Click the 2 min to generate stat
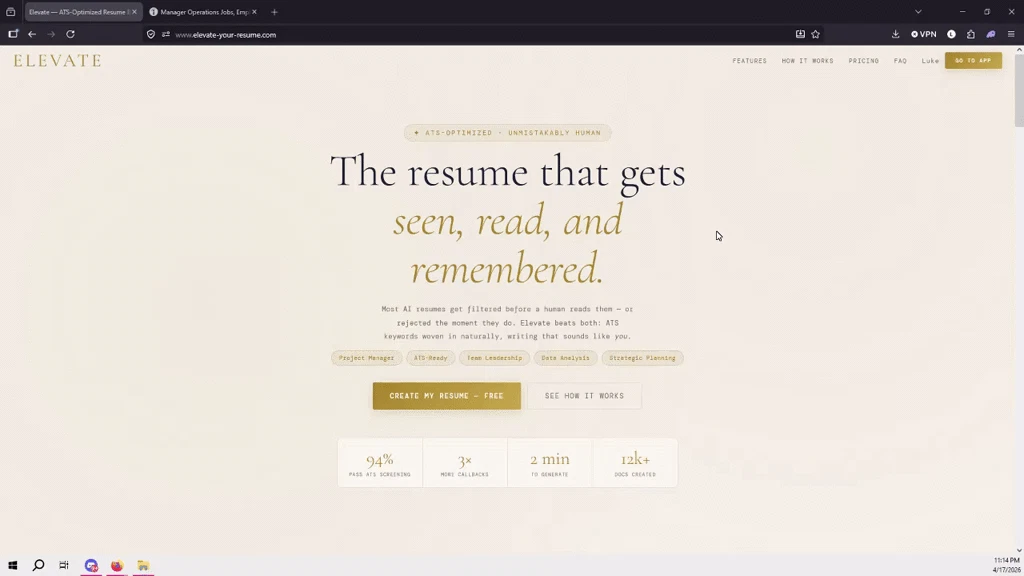1024x576 pixels. (549, 464)
